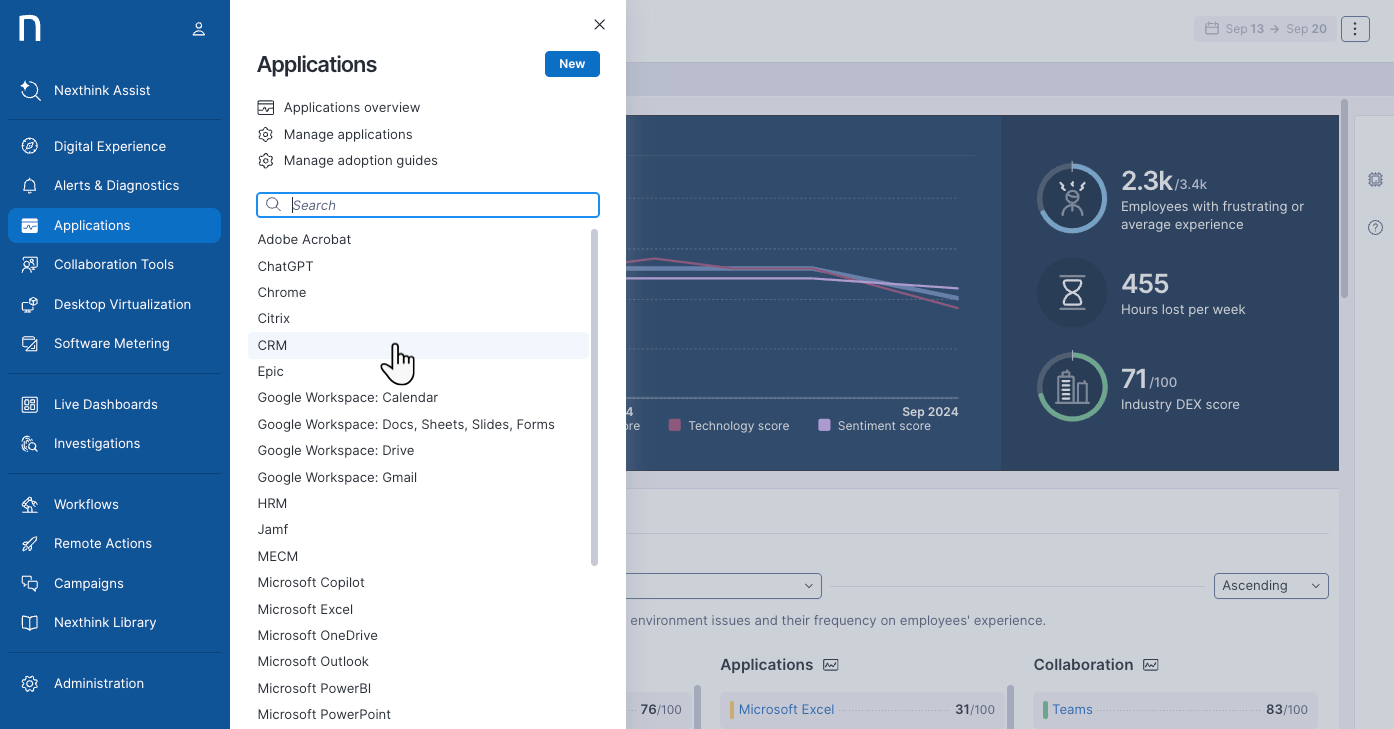Click the New application button
The height and width of the screenshot is (729, 1394).
[572, 64]
